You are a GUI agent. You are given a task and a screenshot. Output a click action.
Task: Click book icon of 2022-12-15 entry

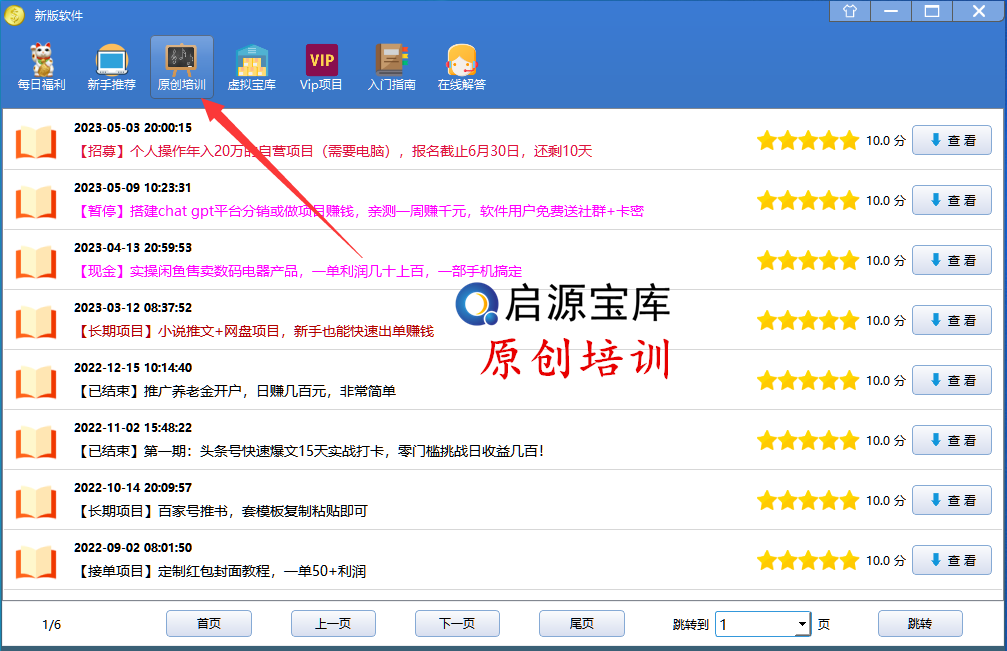tap(36, 381)
